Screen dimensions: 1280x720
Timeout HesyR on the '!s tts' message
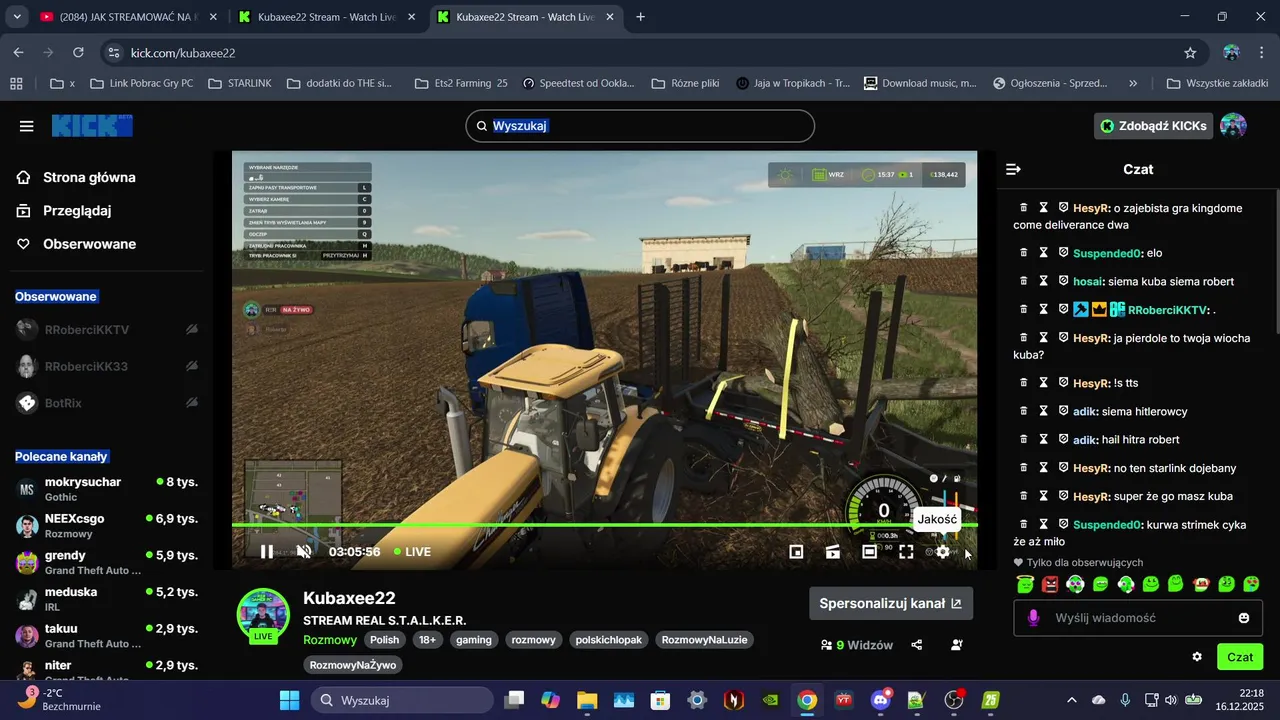click(x=1044, y=383)
